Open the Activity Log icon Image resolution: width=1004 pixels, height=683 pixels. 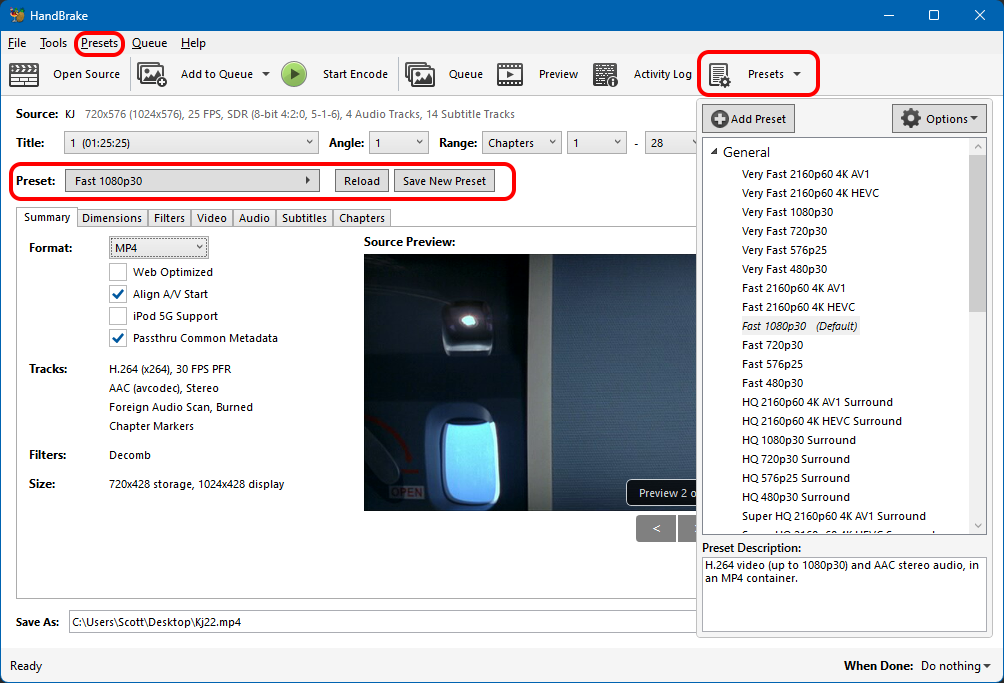click(x=605, y=74)
